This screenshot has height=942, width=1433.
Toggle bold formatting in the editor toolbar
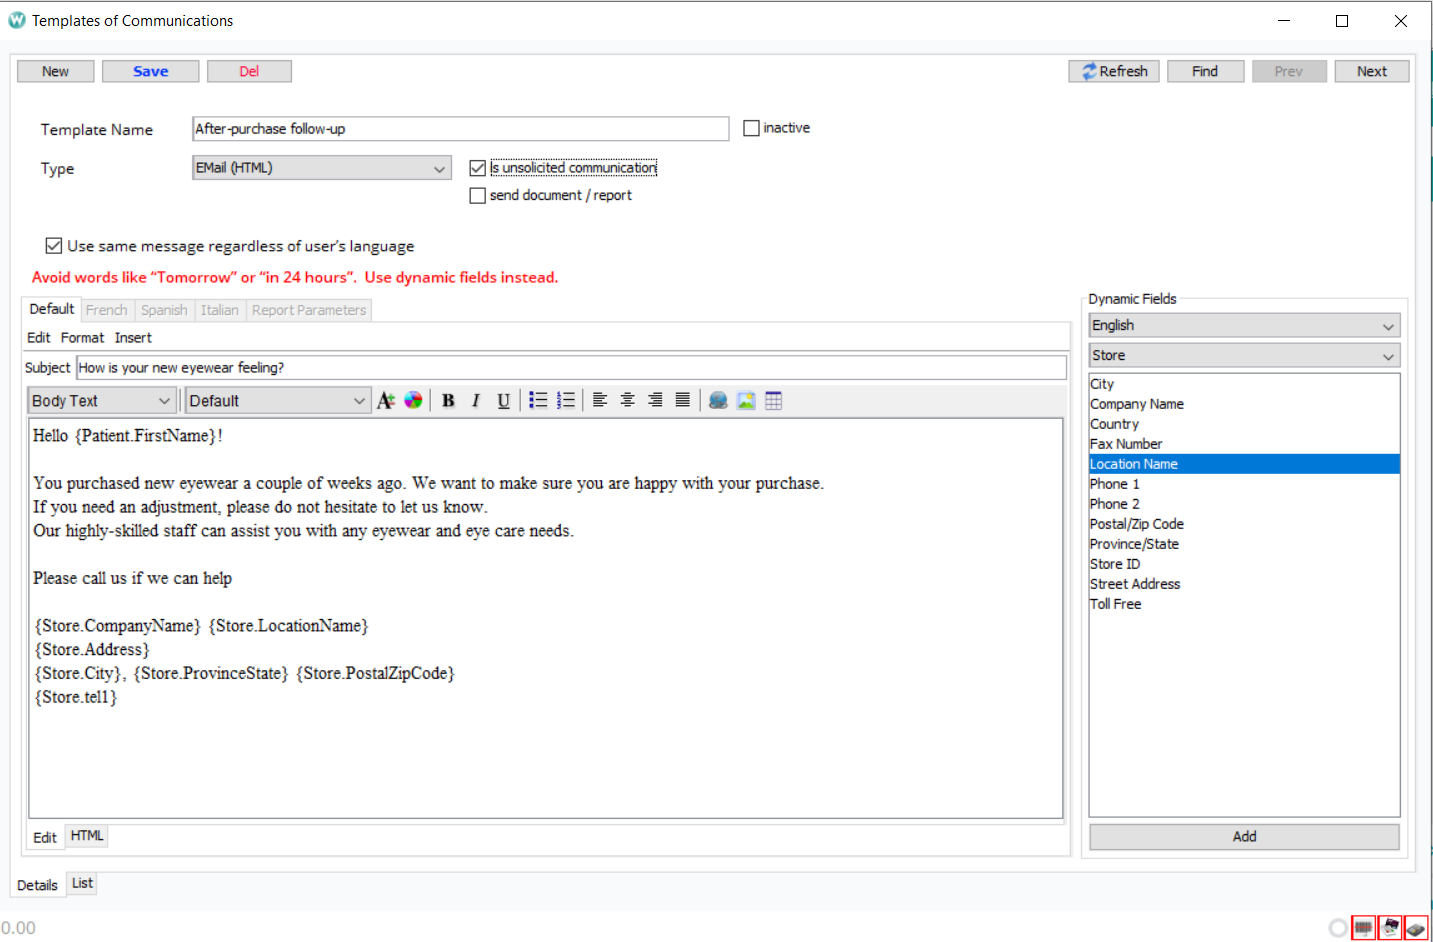448,400
